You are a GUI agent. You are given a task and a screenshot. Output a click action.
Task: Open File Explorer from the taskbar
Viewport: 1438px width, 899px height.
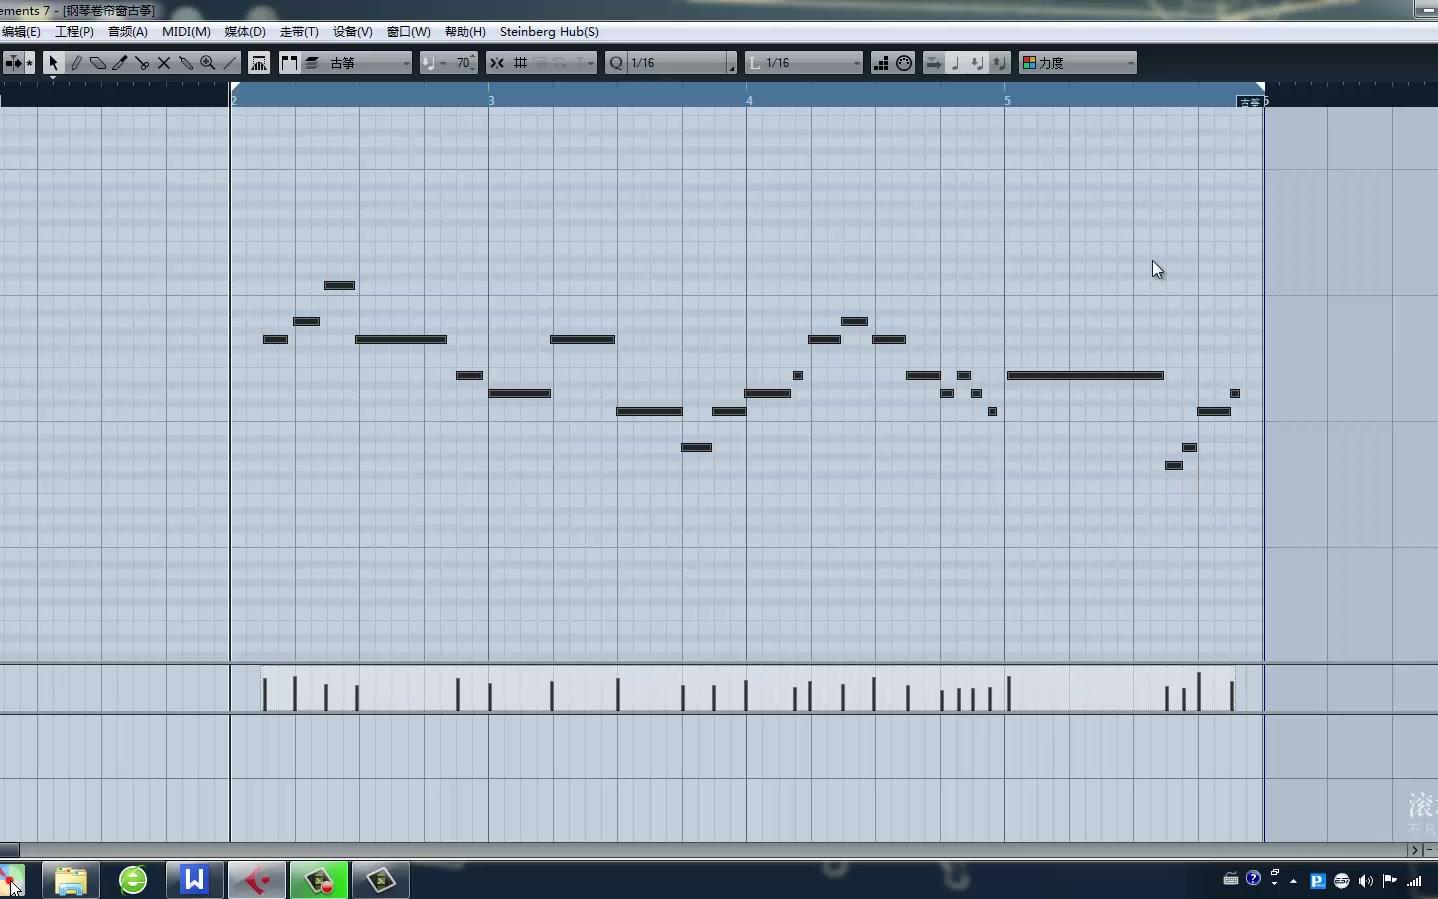pos(71,880)
